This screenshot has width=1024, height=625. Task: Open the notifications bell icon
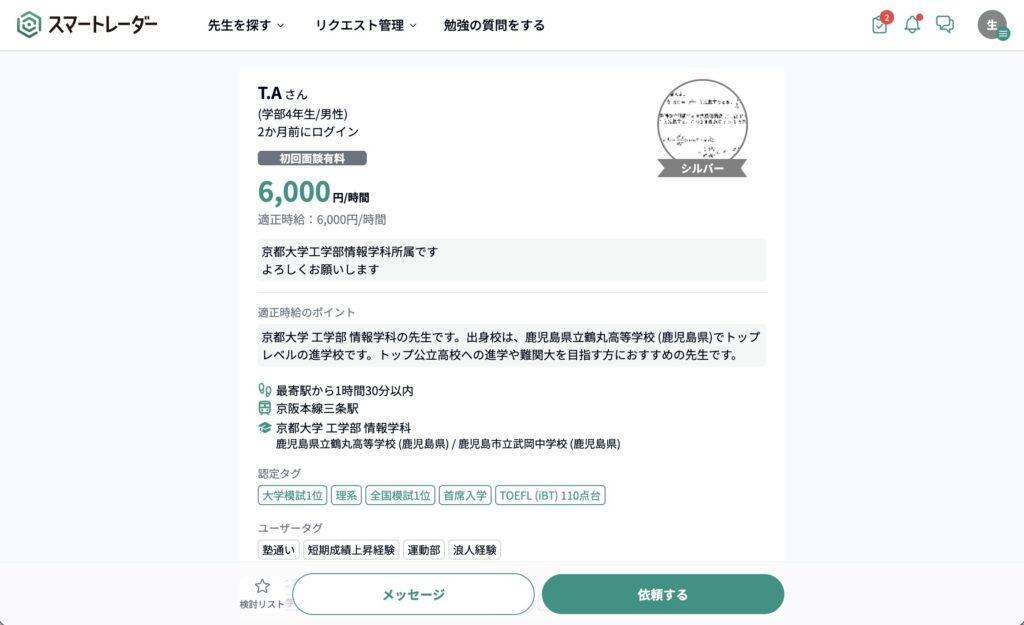pos(912,25)
